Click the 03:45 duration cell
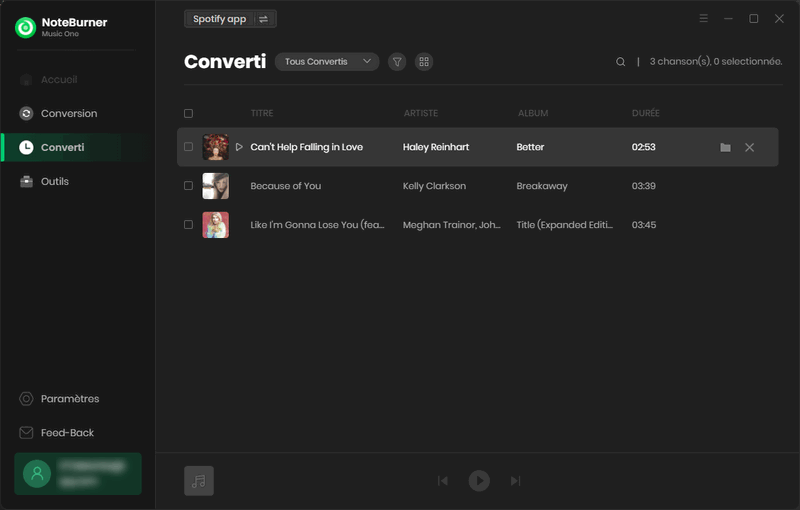 click(644, 225)
